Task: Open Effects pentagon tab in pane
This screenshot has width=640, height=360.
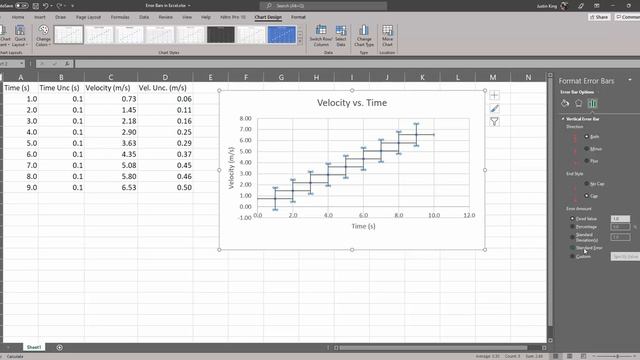Action: pos(578,103)
